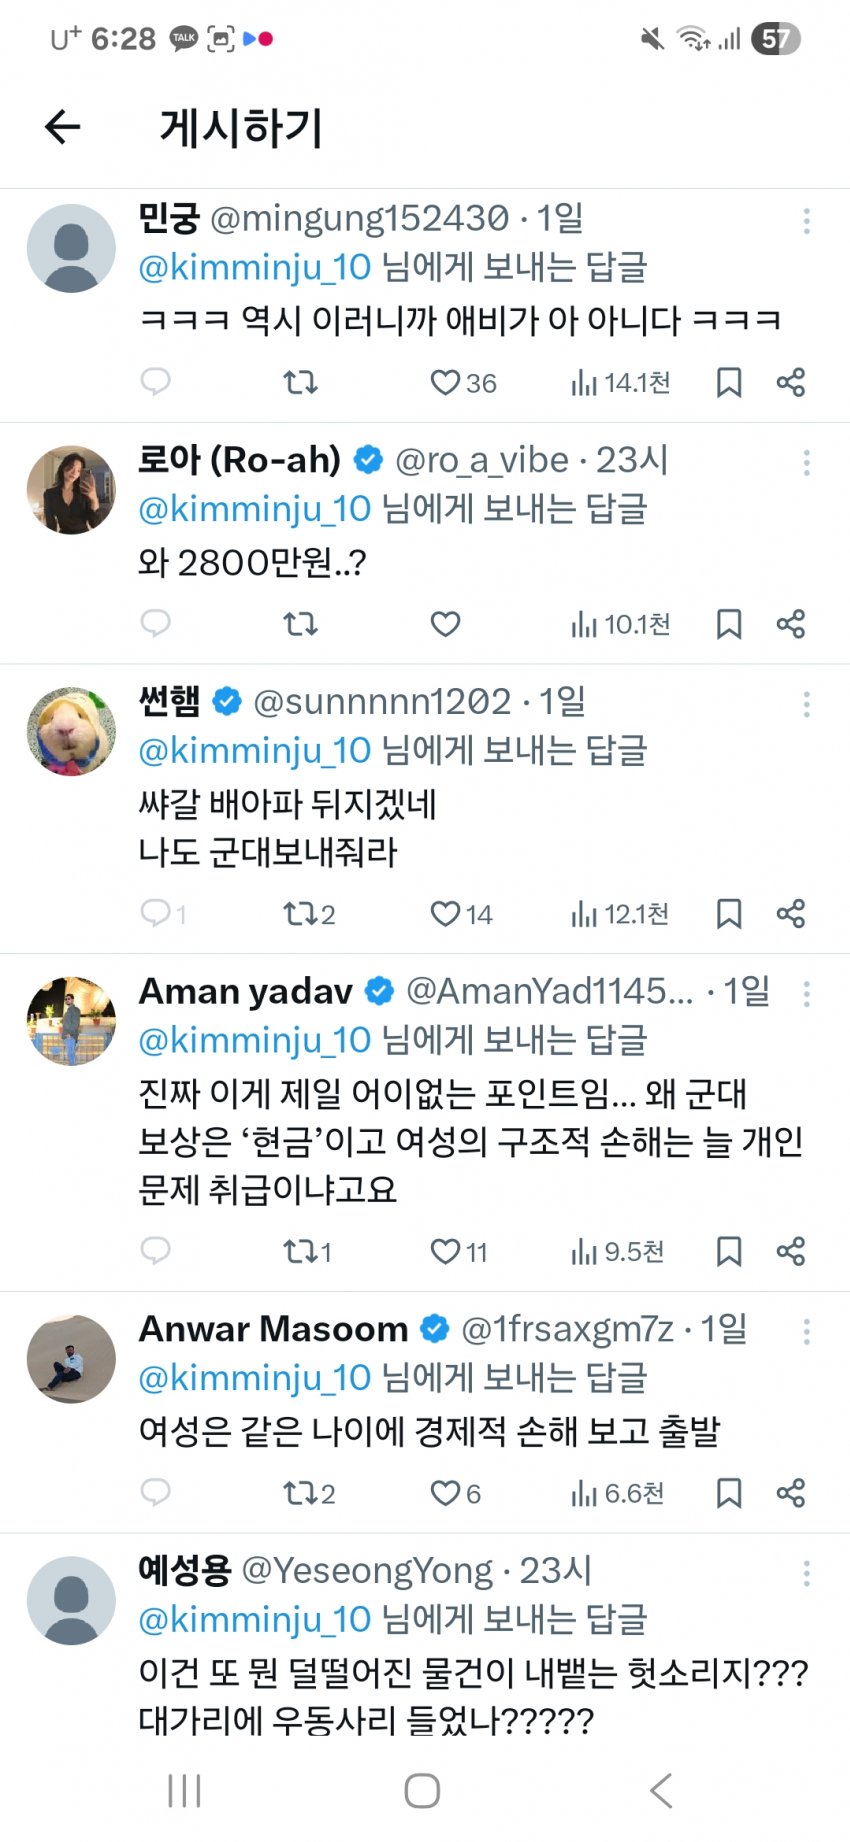Bookmark Aman yadav's reply
Screen dimensions: 850x1842
coord(729,1251)
